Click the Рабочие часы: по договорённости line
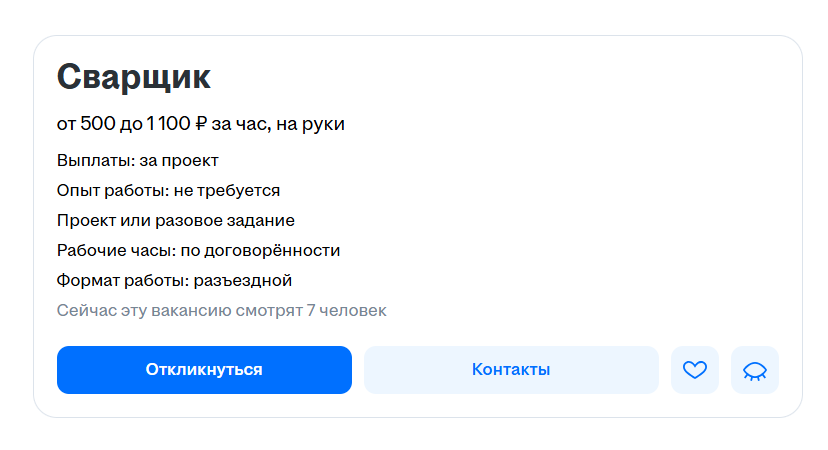The image size is (828, 450). point(199,250)
